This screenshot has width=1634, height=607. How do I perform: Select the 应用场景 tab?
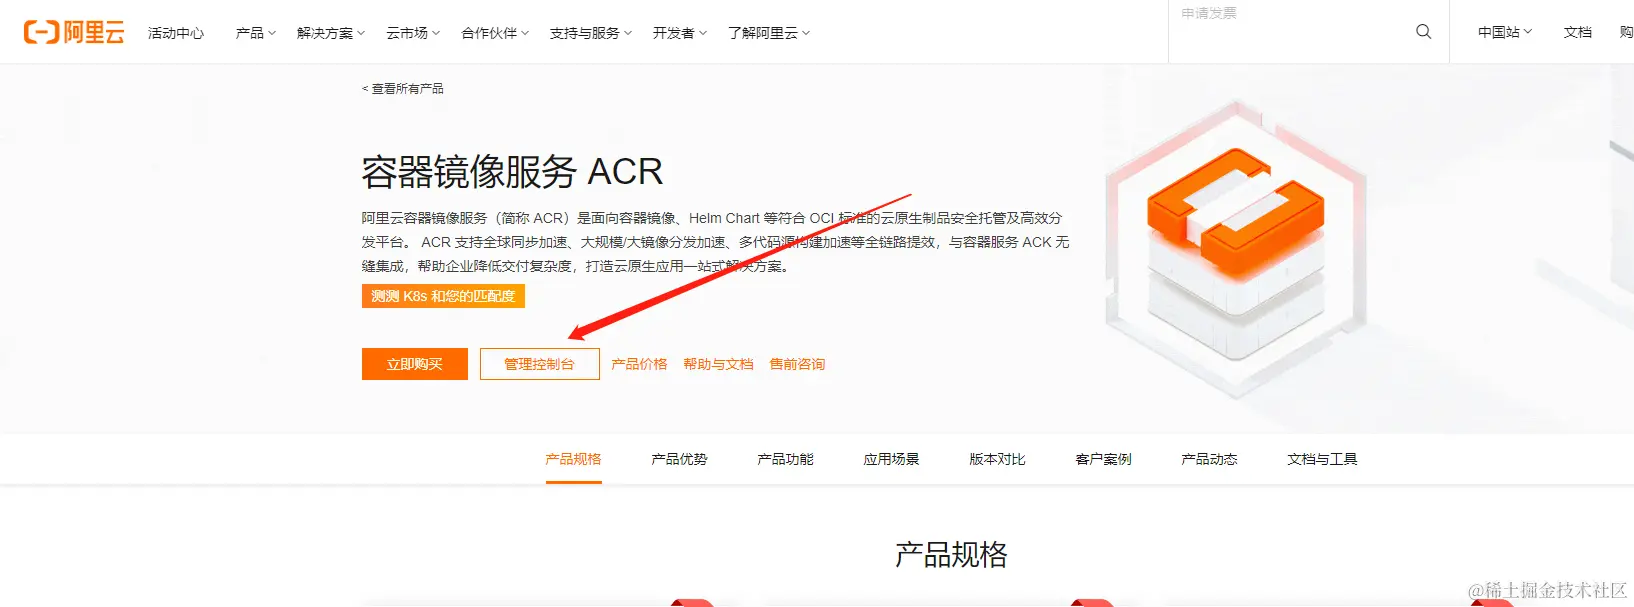tap(891, 459)
